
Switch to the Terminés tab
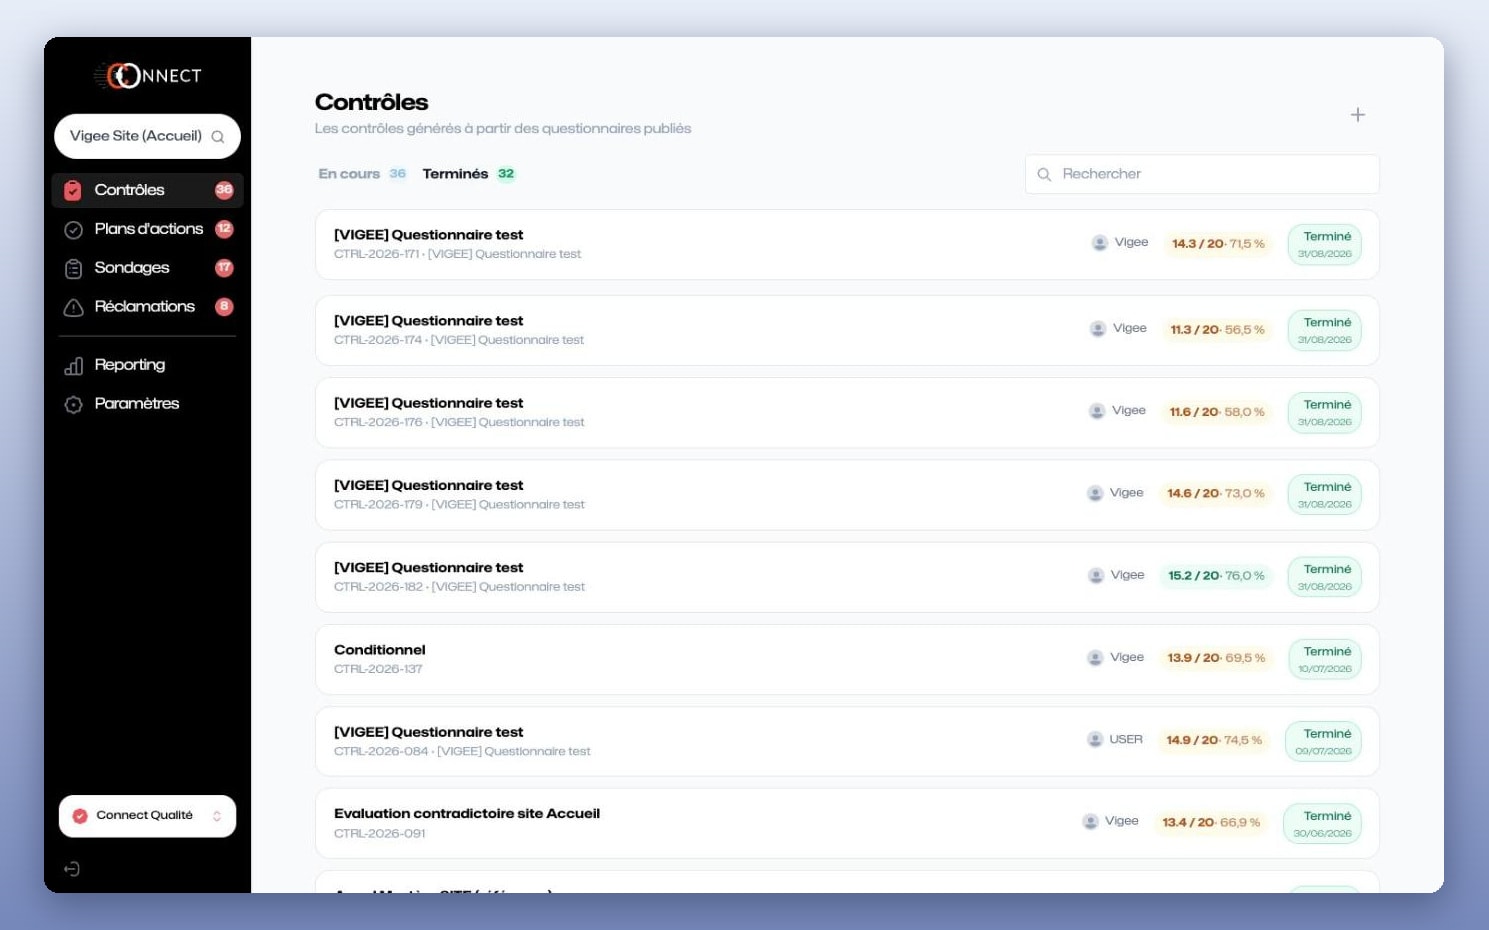[468, 174]
